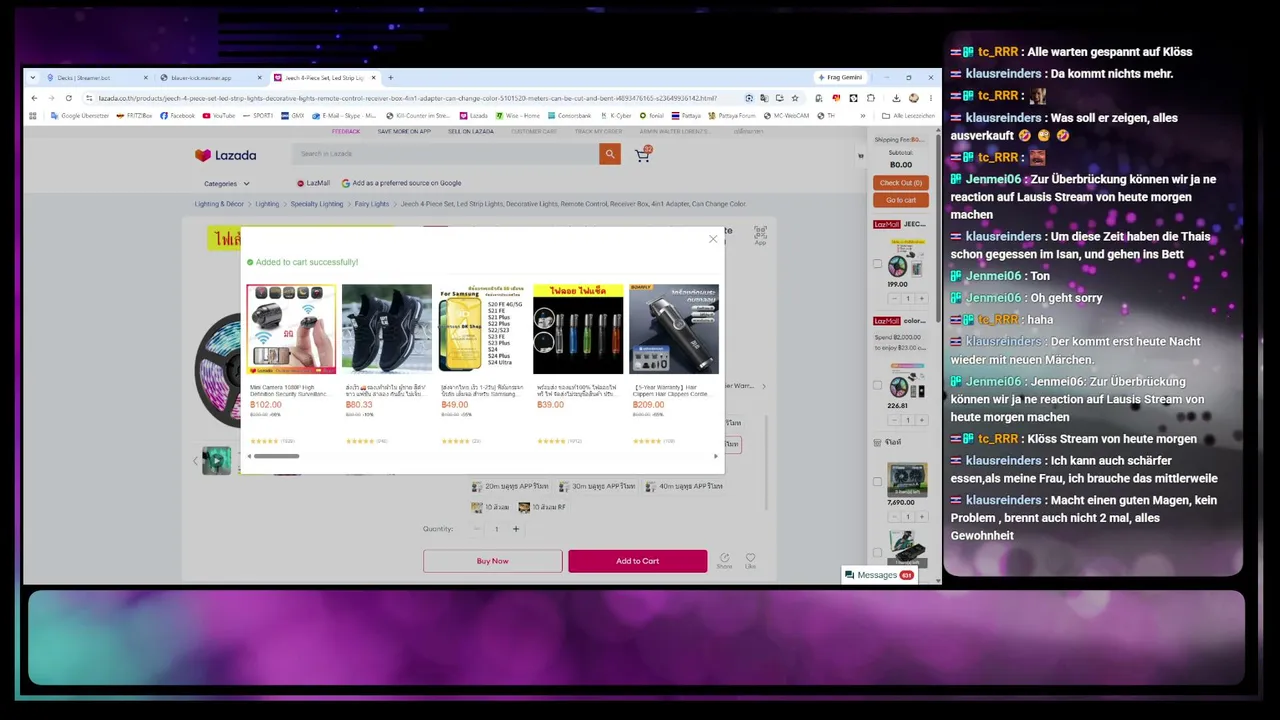1280x720 pixels.
Task: Open the GMX bookmark
Action: point(292,115)
